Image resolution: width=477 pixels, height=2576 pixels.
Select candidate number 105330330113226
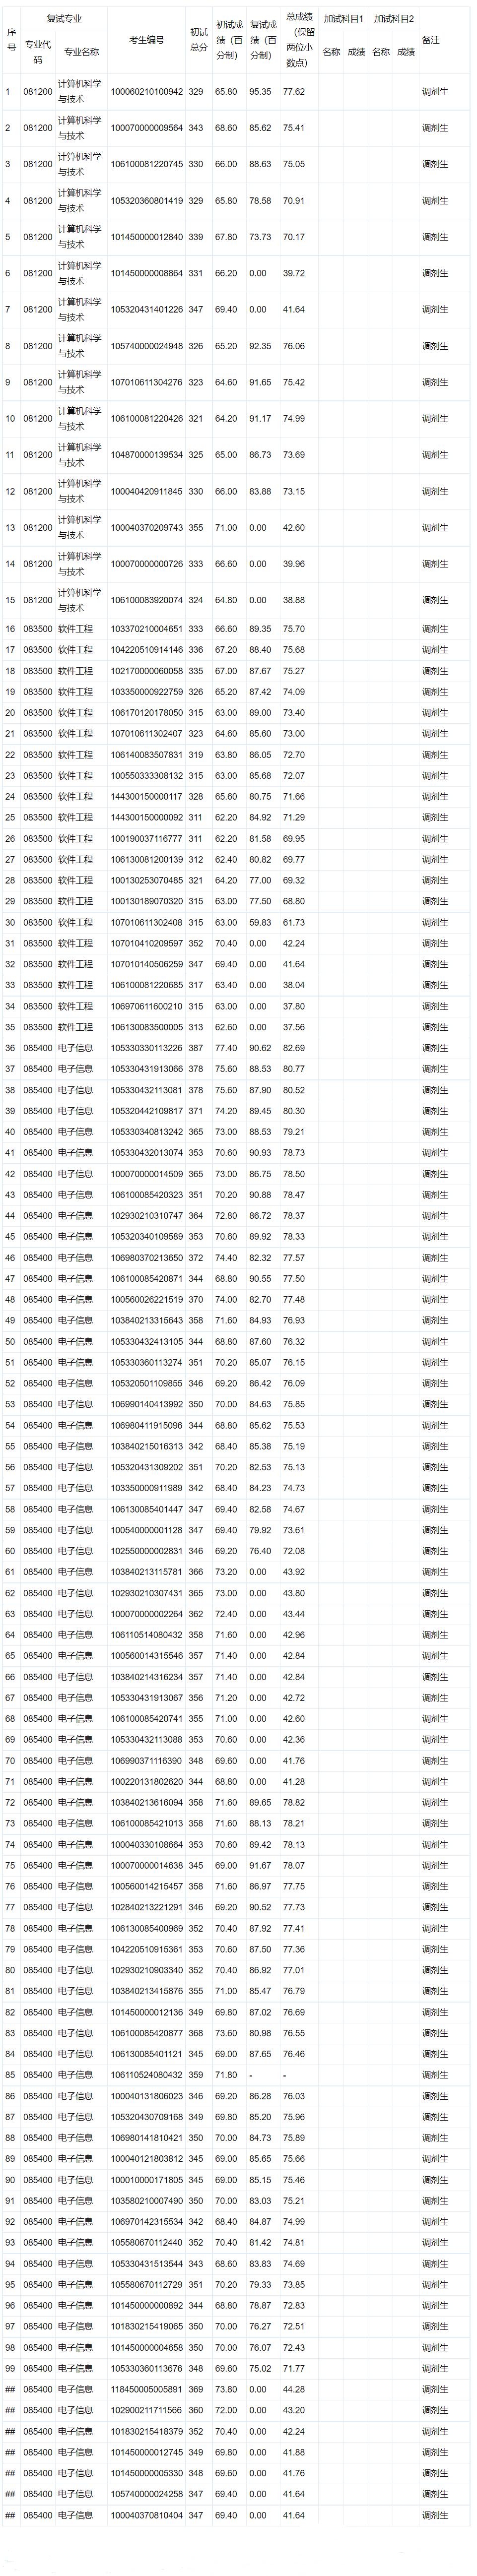[x=146, y=1048]
